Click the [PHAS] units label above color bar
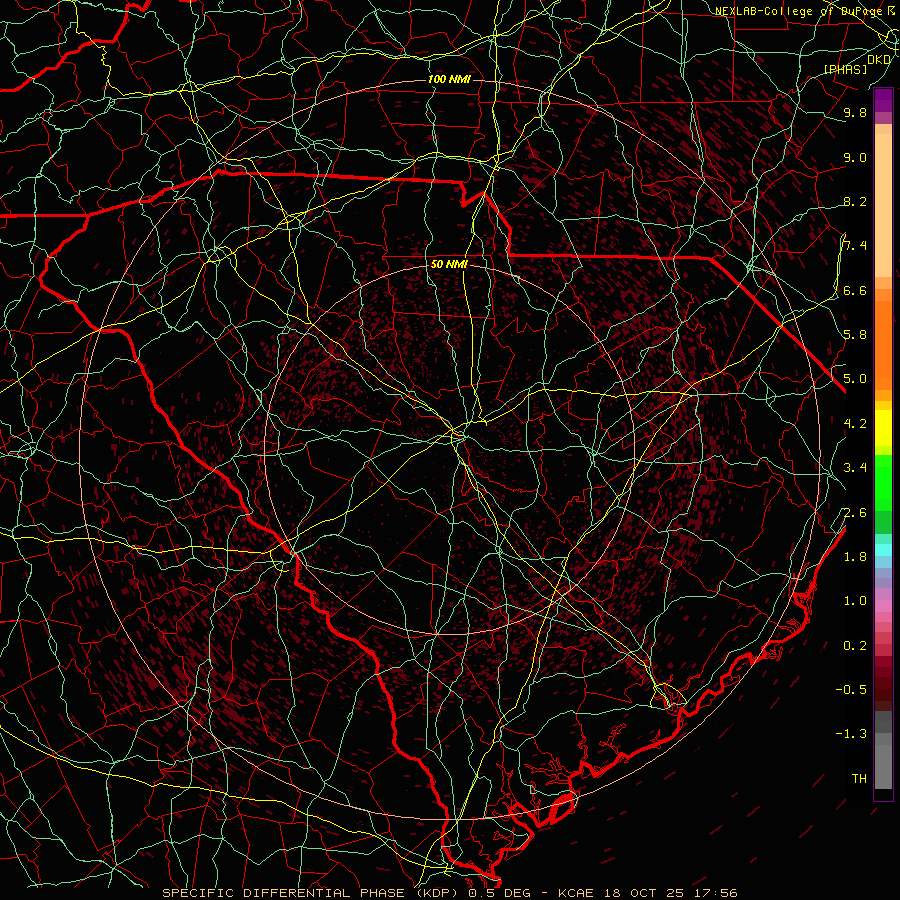Screen dimensions: 900x900 845,69
